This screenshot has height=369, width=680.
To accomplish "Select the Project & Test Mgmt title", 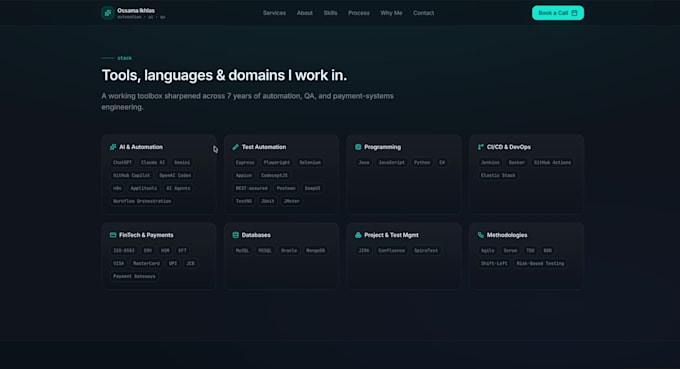I will point(391,235).
